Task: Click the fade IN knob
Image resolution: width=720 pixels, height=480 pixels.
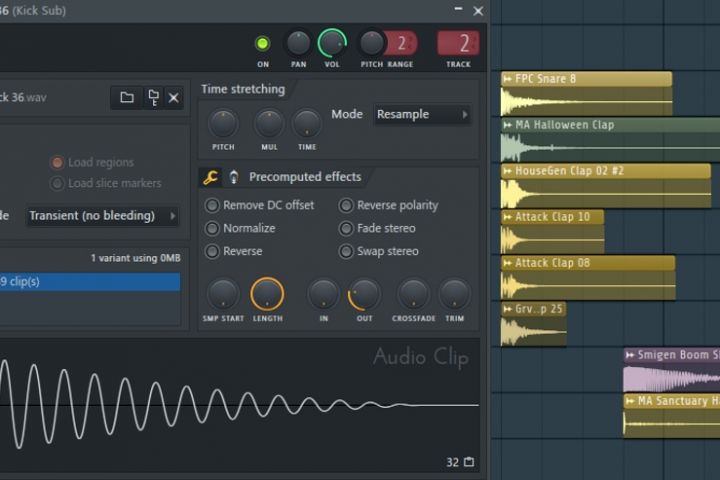Action: (x=324, y=294)
